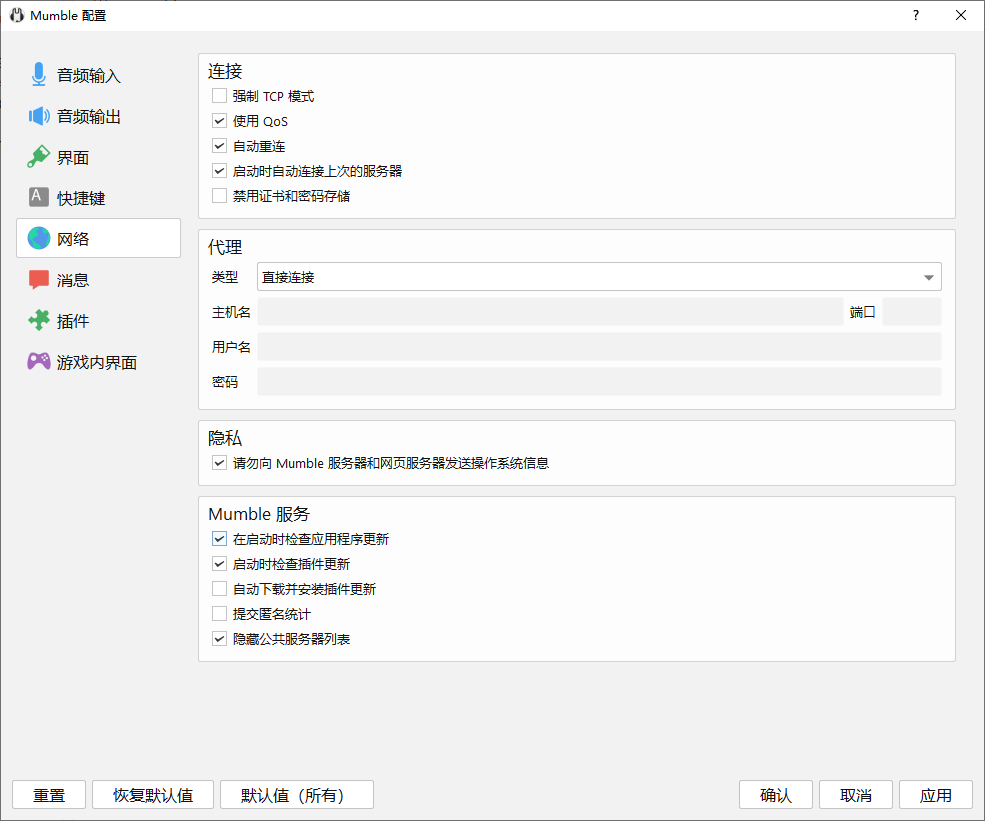
Task: Enable 提交匿名统计 checkbox
Action: pyautogui.click(x=220, y=614)
